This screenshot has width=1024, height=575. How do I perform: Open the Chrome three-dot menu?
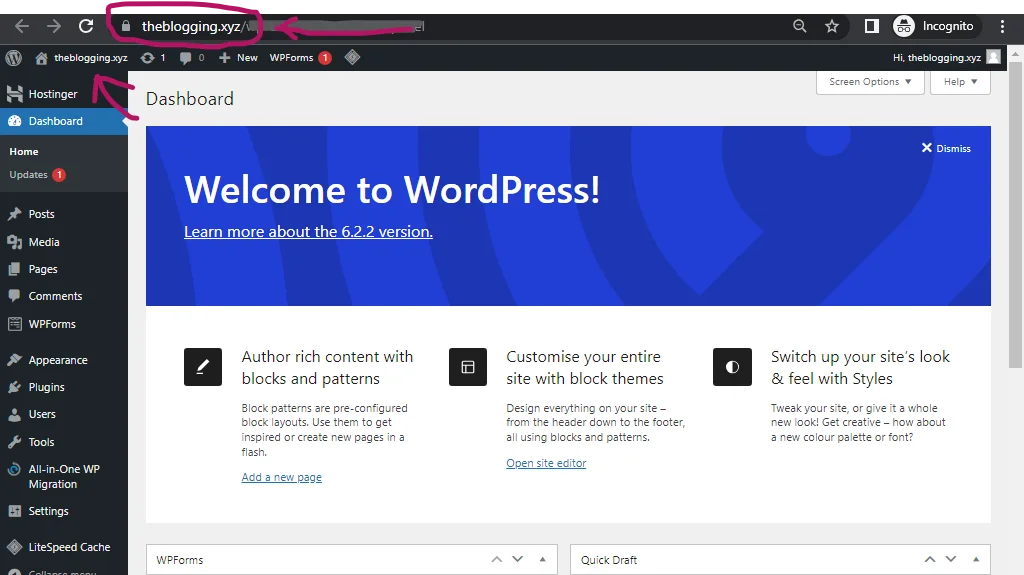tap(1002, 26)
